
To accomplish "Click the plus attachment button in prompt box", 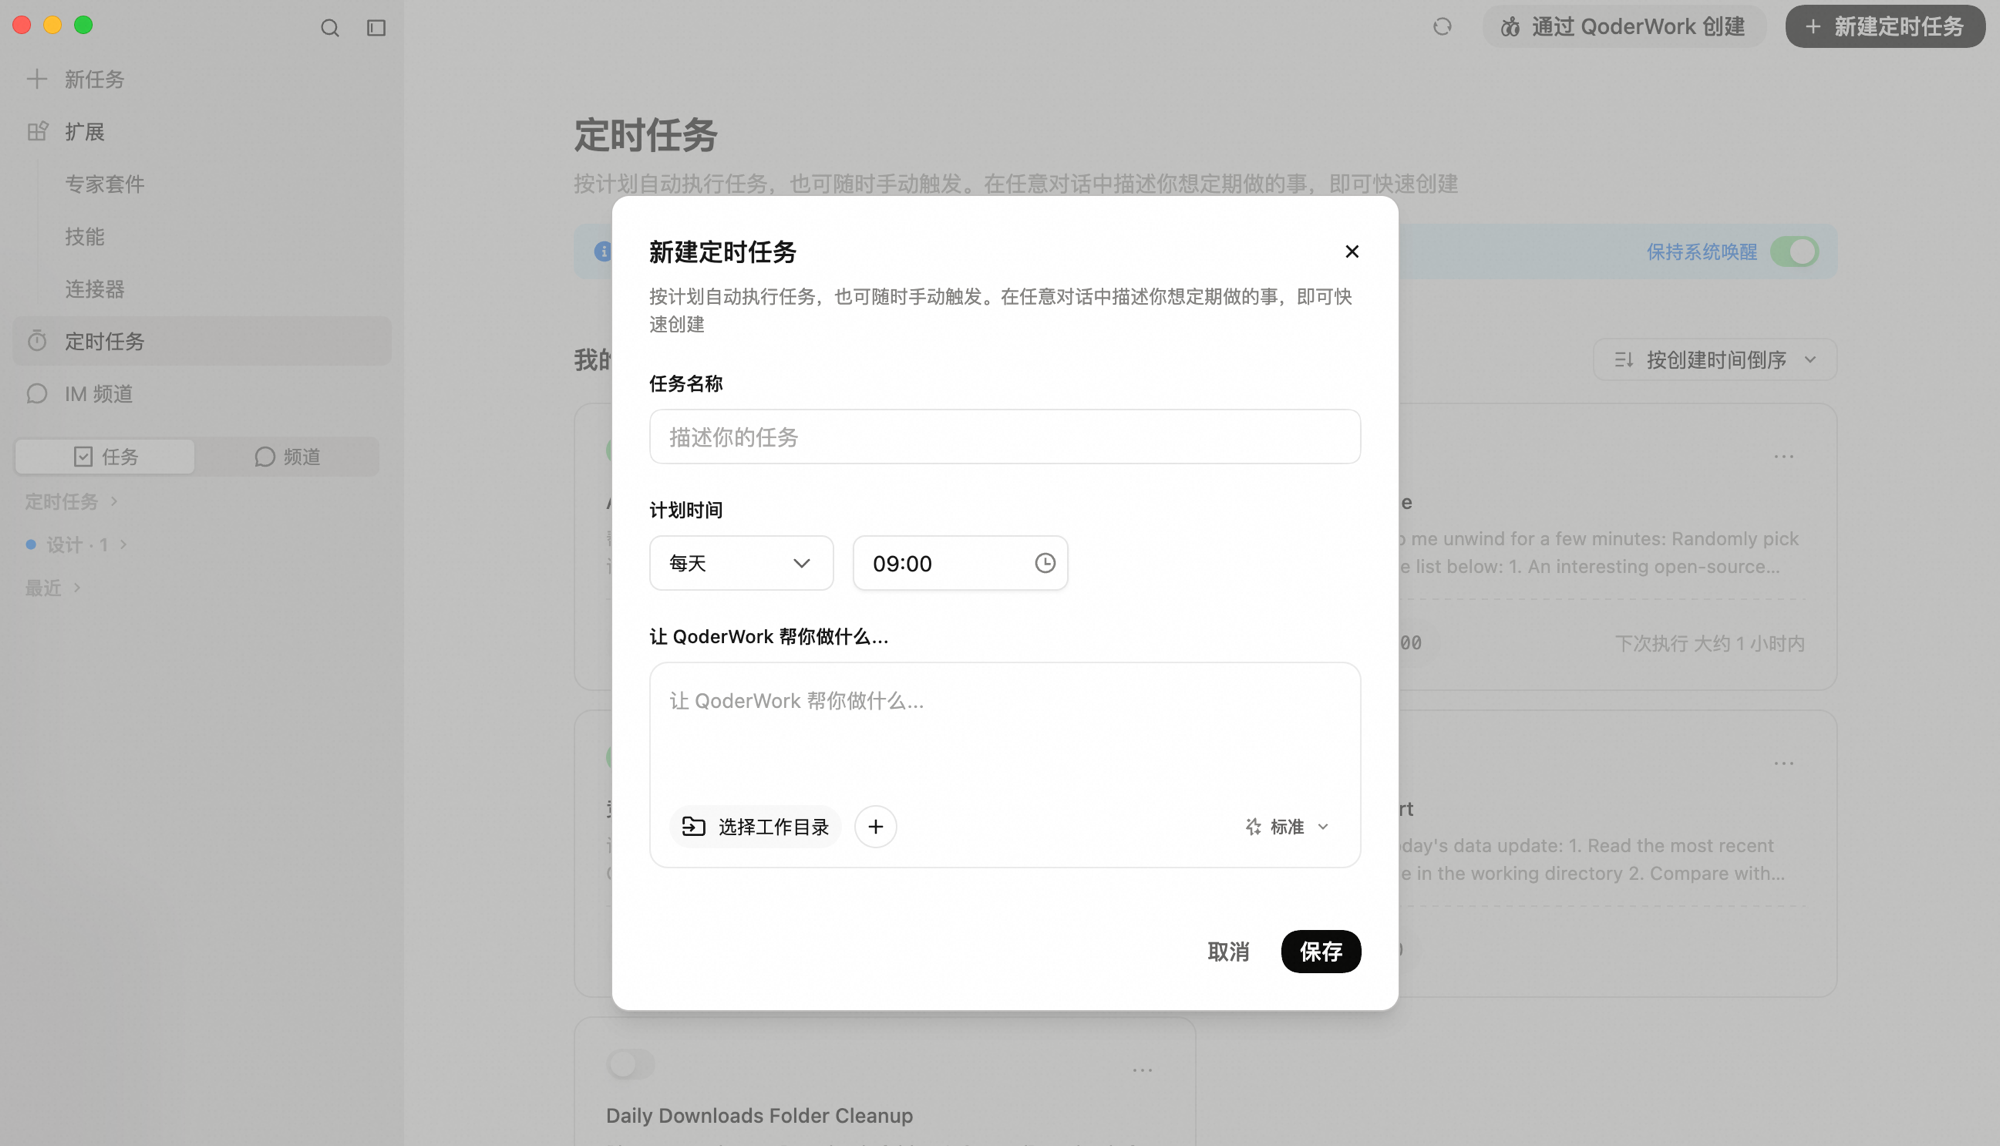I will (876, 827).
